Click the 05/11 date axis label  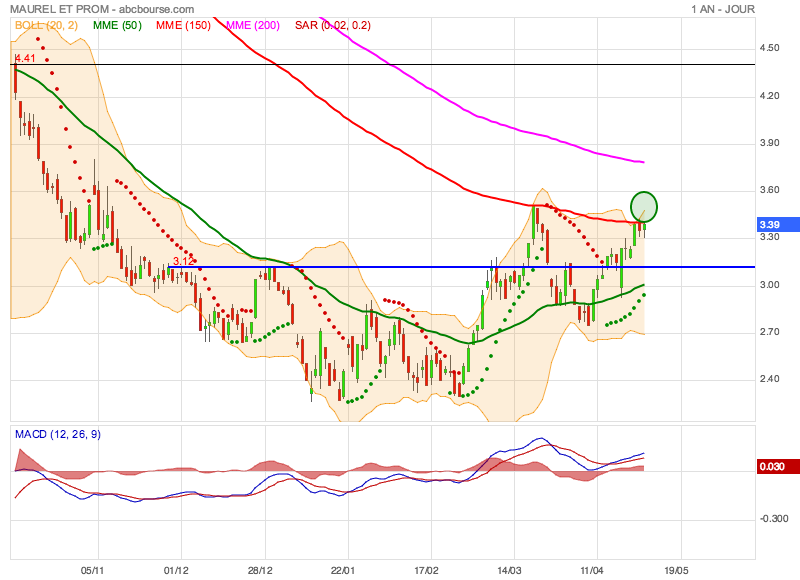click(x=92, y=570)
